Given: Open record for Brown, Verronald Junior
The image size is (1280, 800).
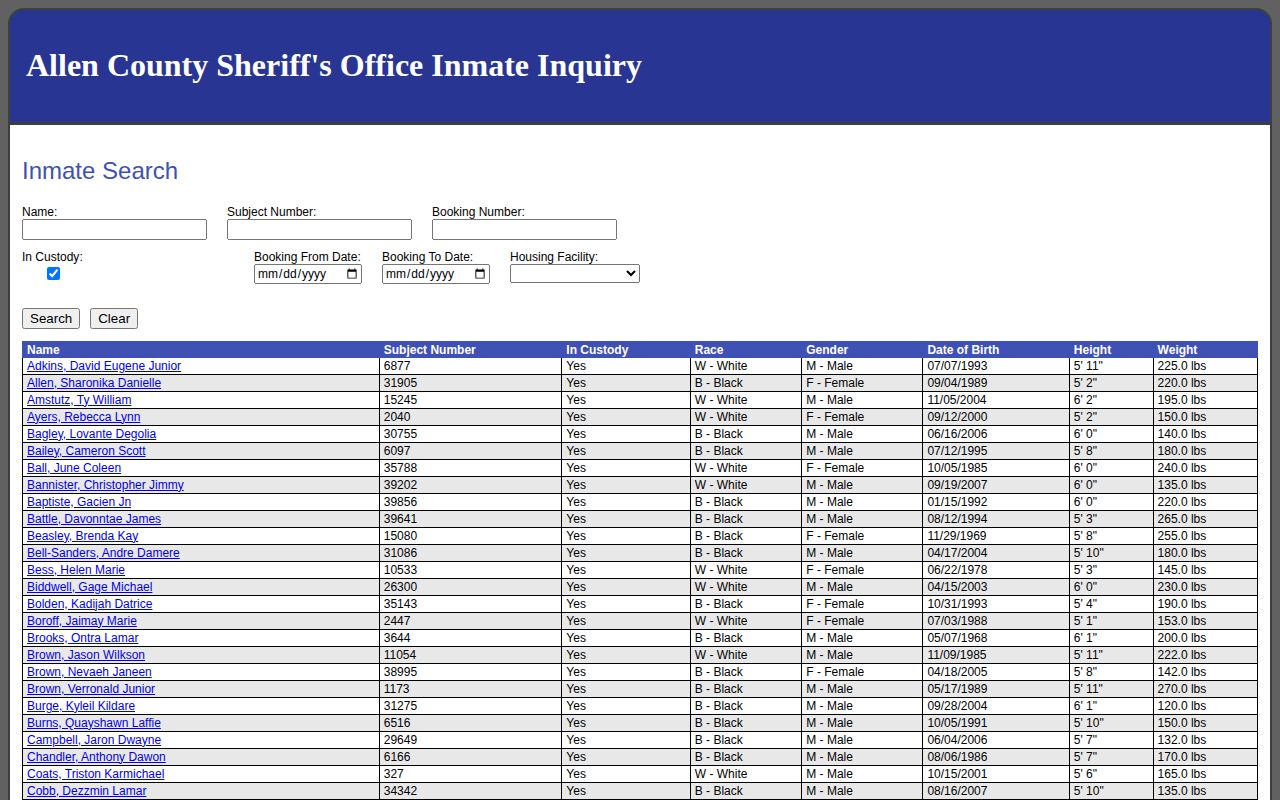Looking at the screenshot, I should pos(91,689).
